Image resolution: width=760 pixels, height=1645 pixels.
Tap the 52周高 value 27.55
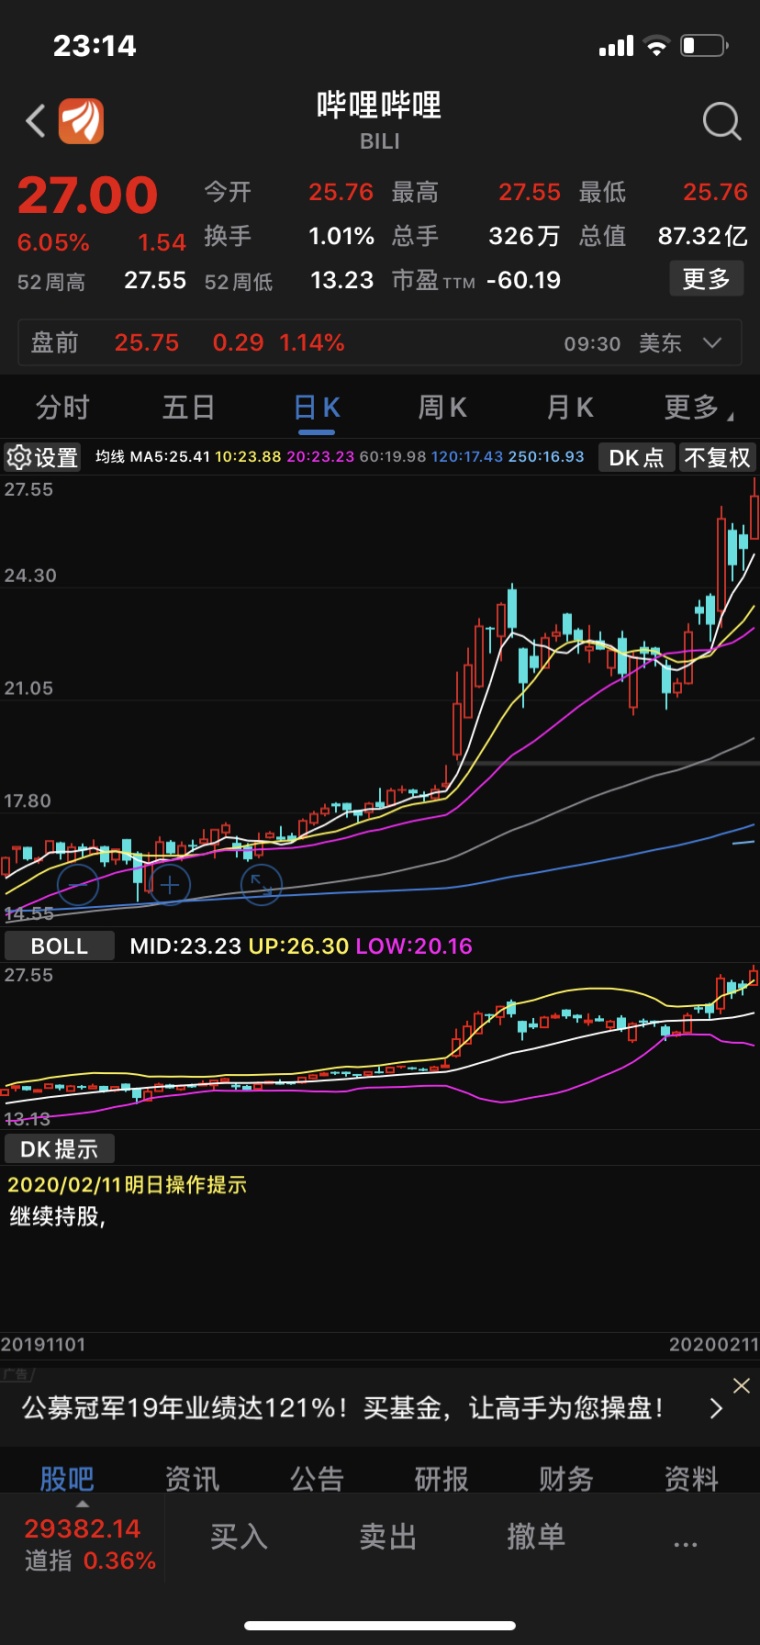coord(155,281)
